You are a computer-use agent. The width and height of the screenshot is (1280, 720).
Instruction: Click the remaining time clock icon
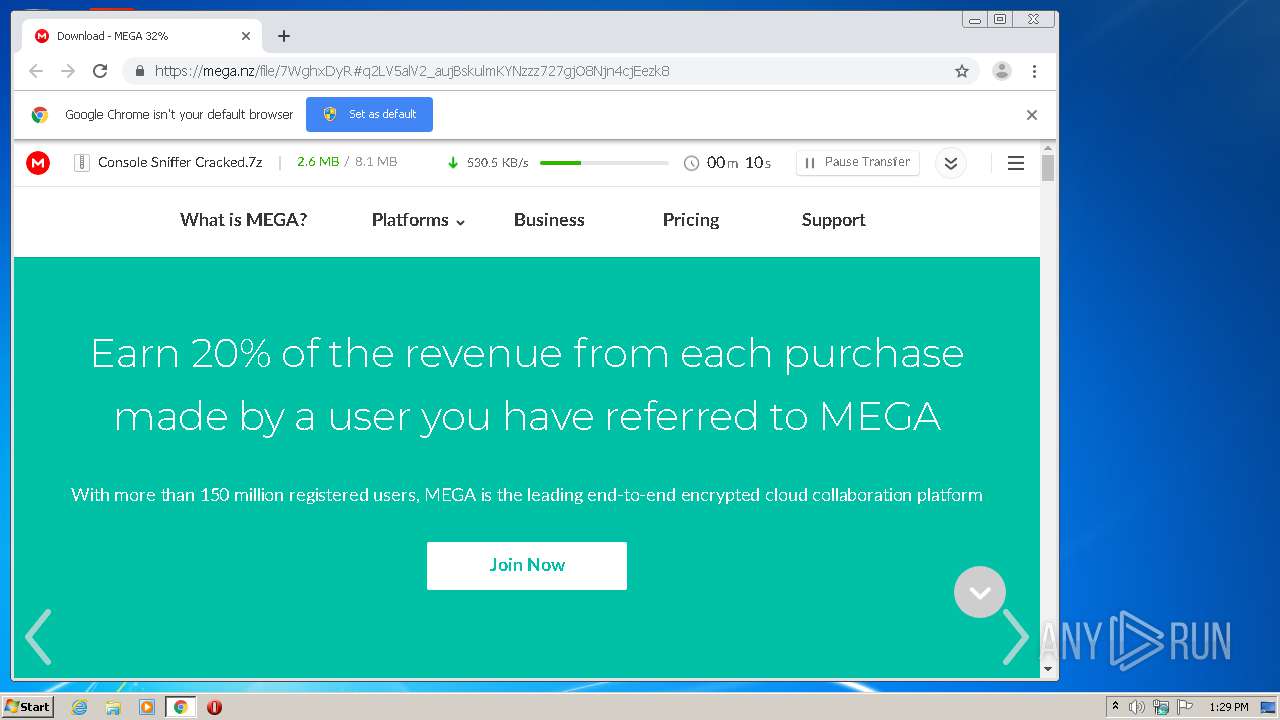point(691,163)
